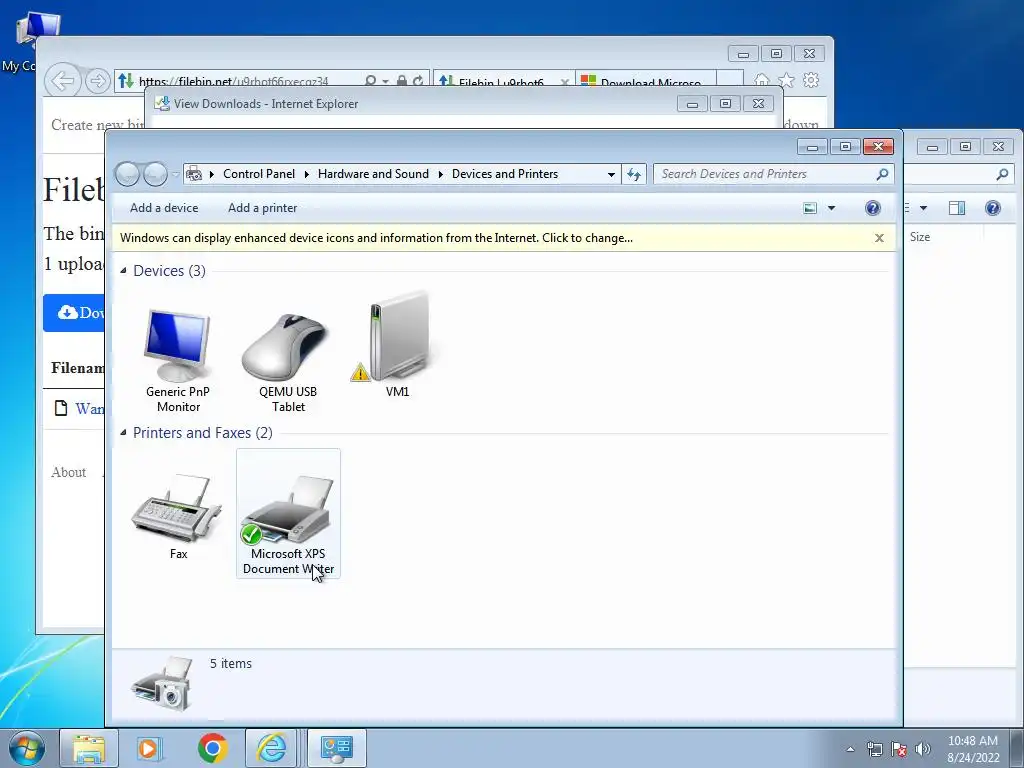Viewport: 1024px width, 768px height.
Task: Select the Generic PnP Monitor device
Action: [178, 360]
